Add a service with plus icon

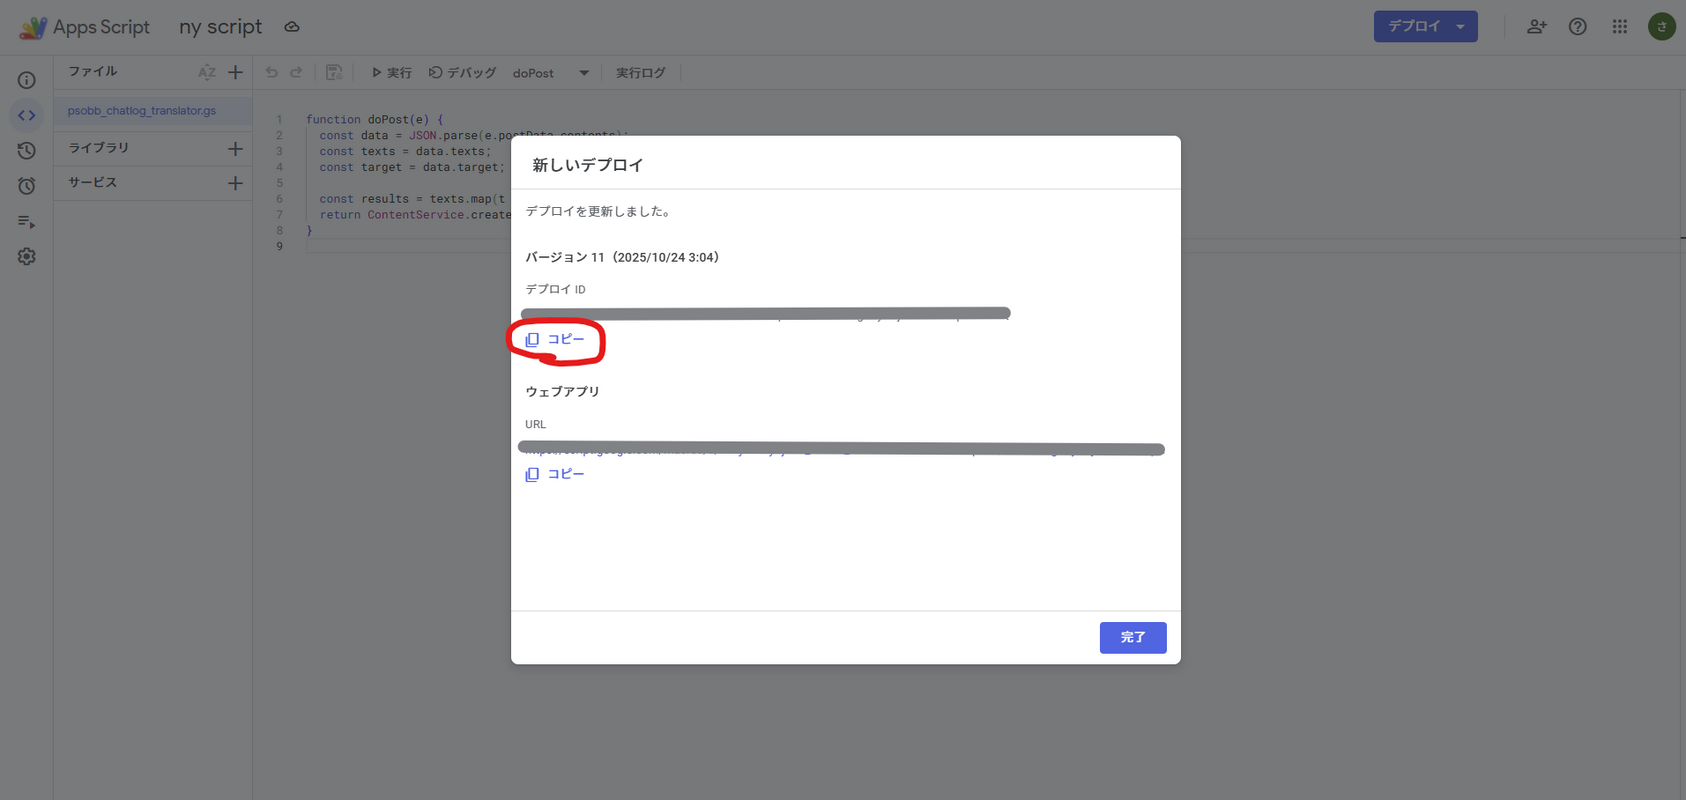coord(235,183)
